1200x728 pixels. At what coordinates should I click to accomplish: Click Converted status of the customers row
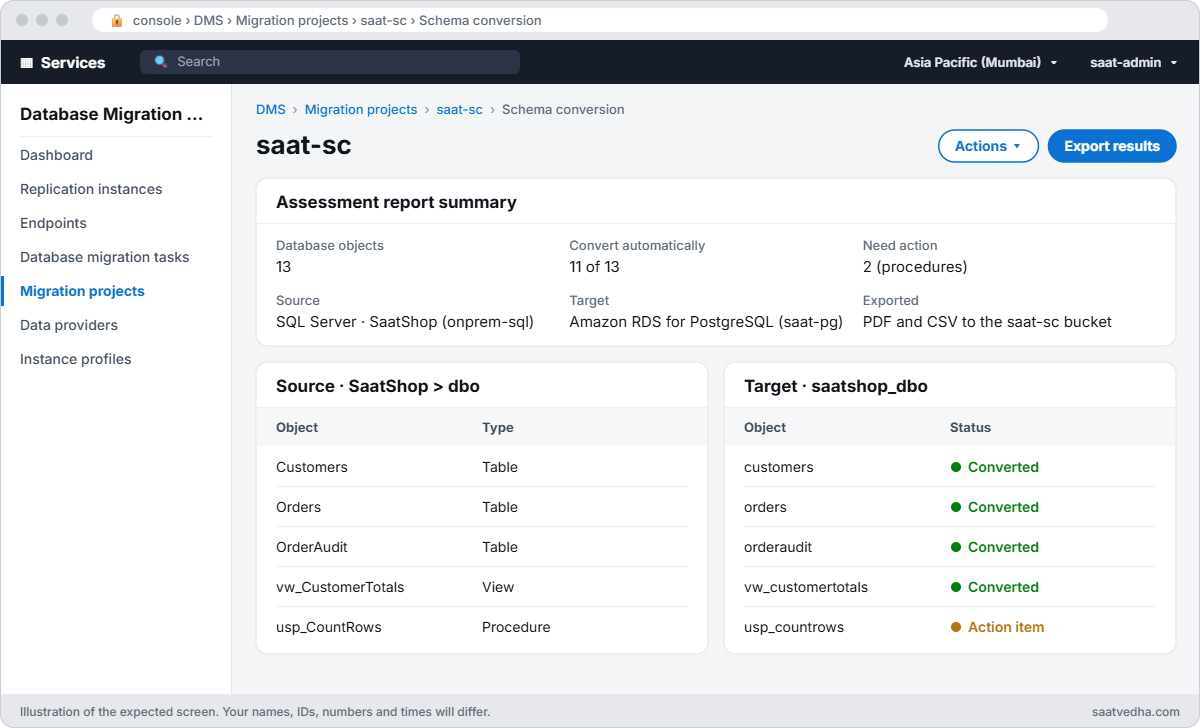pyautogui.click(x=995, y=467)
